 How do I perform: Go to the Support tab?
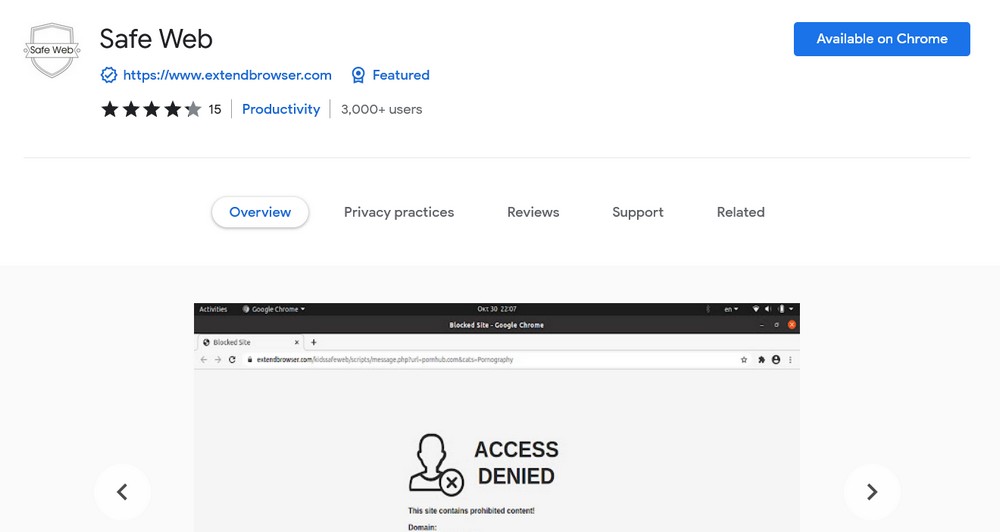[x=638, y=212]
